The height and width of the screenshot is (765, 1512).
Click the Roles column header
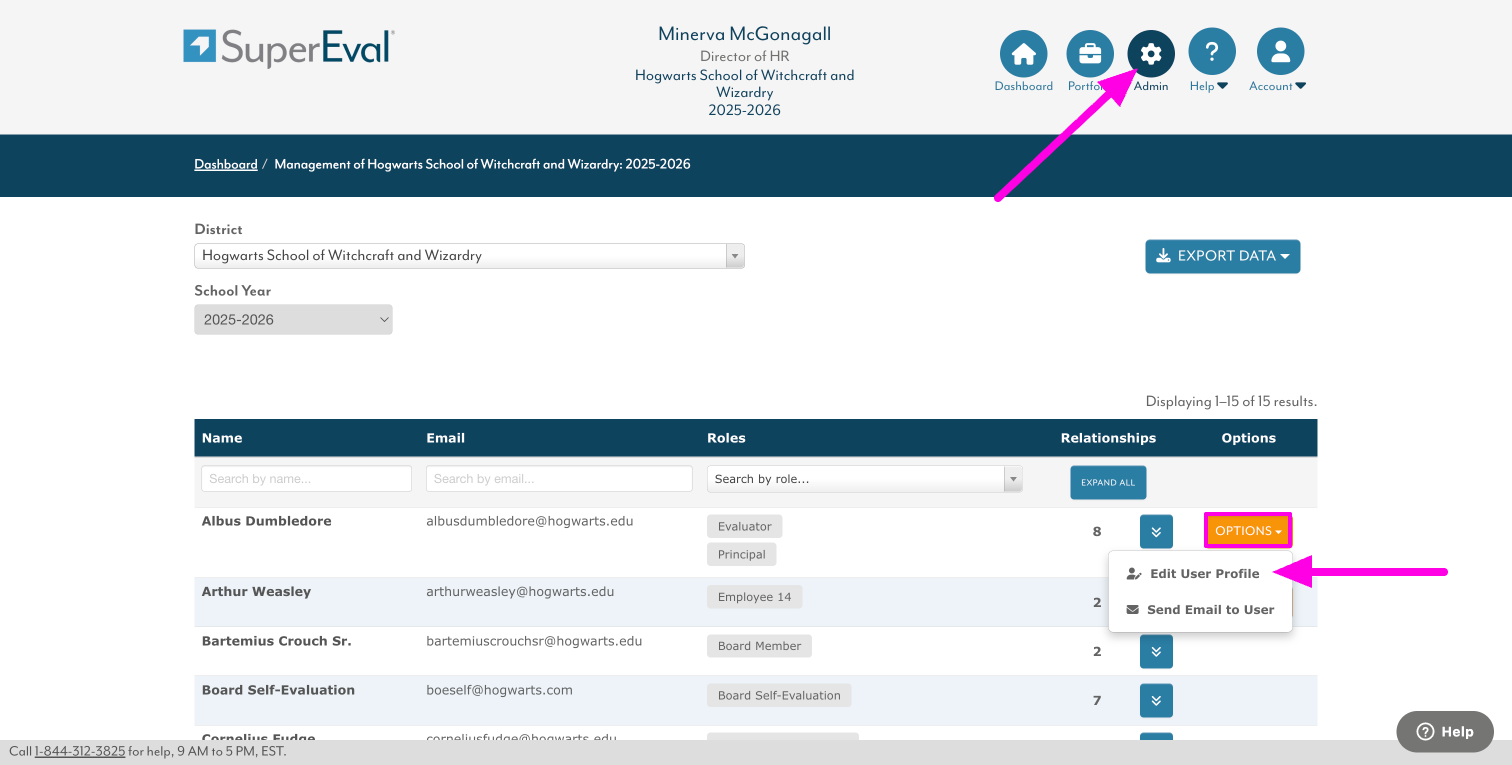(x=726, y=438)
